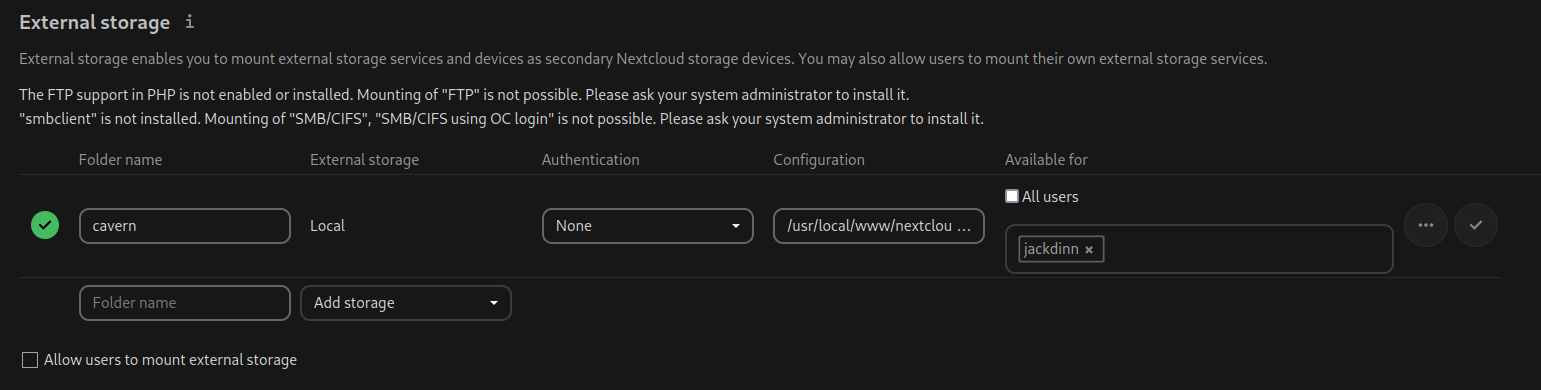Open the External storage info icon
The image size is (1541, 390).
190,22
